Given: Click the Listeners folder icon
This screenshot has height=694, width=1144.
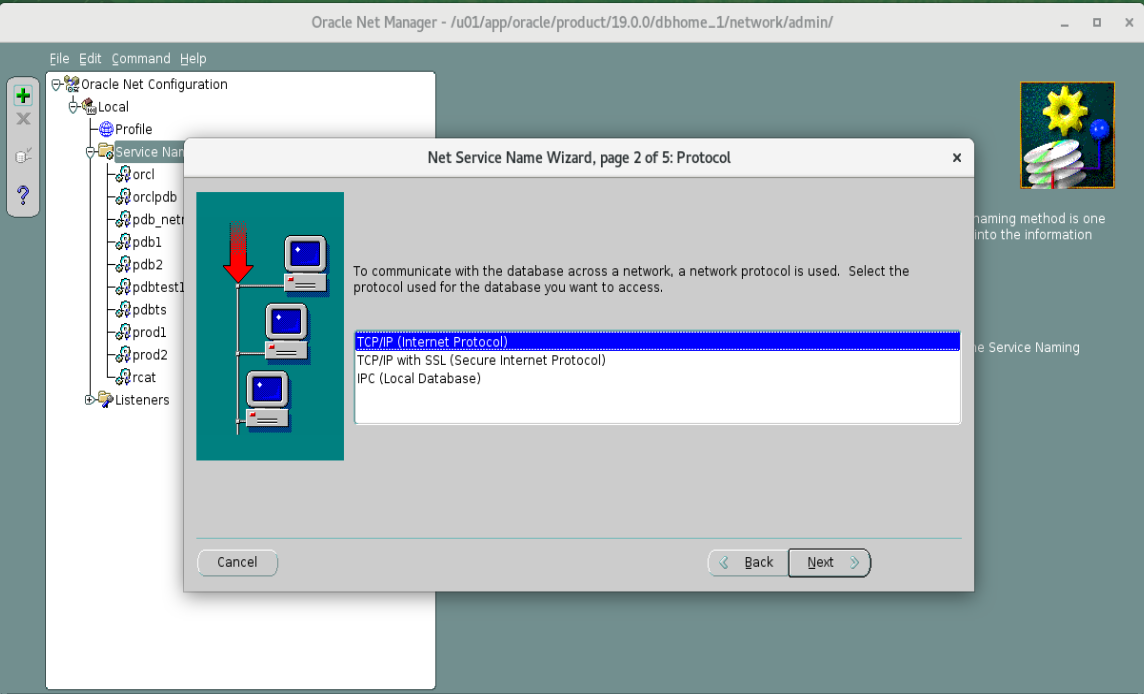Looking at the screenshot, I should click(106, 400).
